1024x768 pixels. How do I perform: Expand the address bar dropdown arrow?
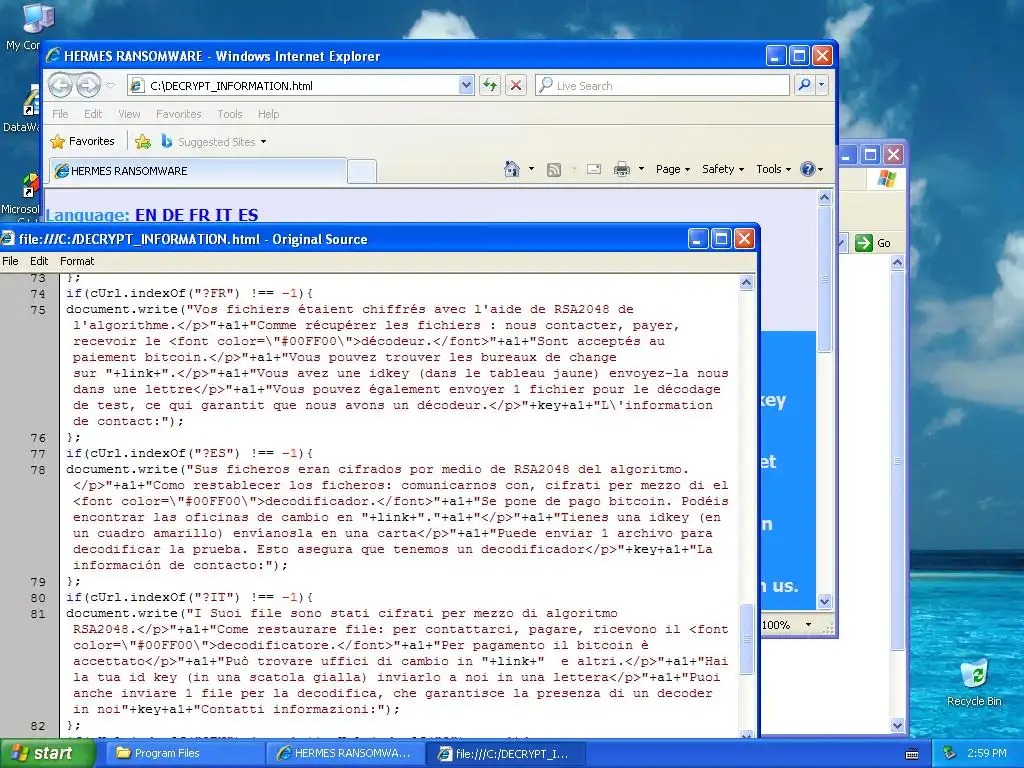[466, 85]
